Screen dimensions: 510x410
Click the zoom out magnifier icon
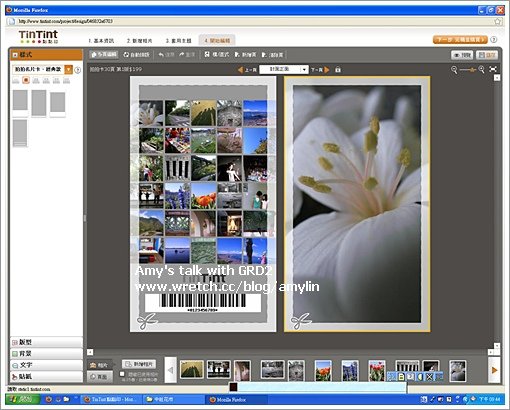454,70
